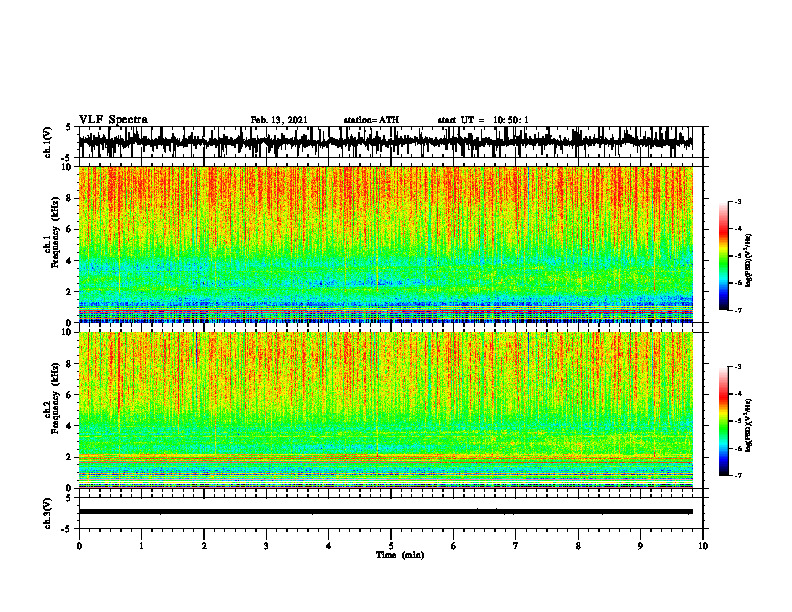Screen dimensions: 792x612
Task: Click the "8" kHz tick of ch.1 spectrogram
Action: 69,198
